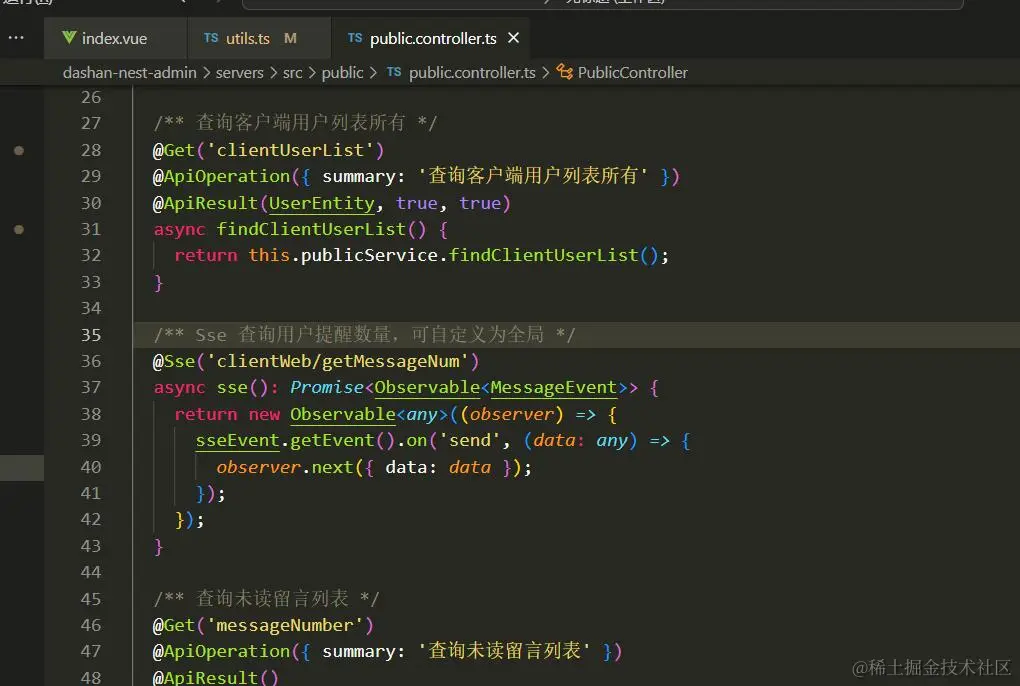
Task: Click Promise type on line 37
Action: pos(327,388)
